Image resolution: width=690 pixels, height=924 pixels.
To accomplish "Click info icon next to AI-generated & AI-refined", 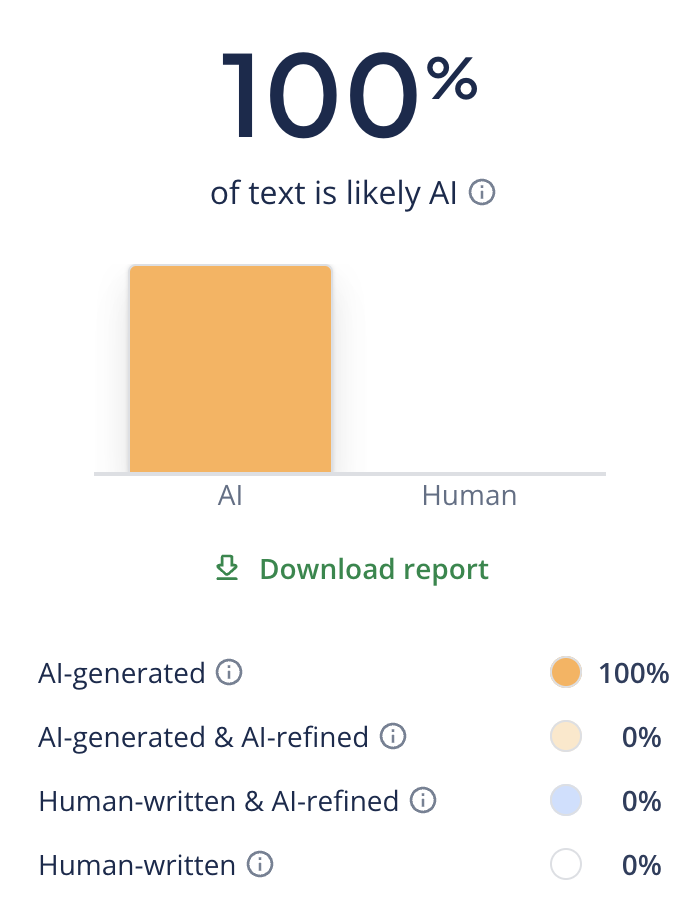I will [393, 737].
